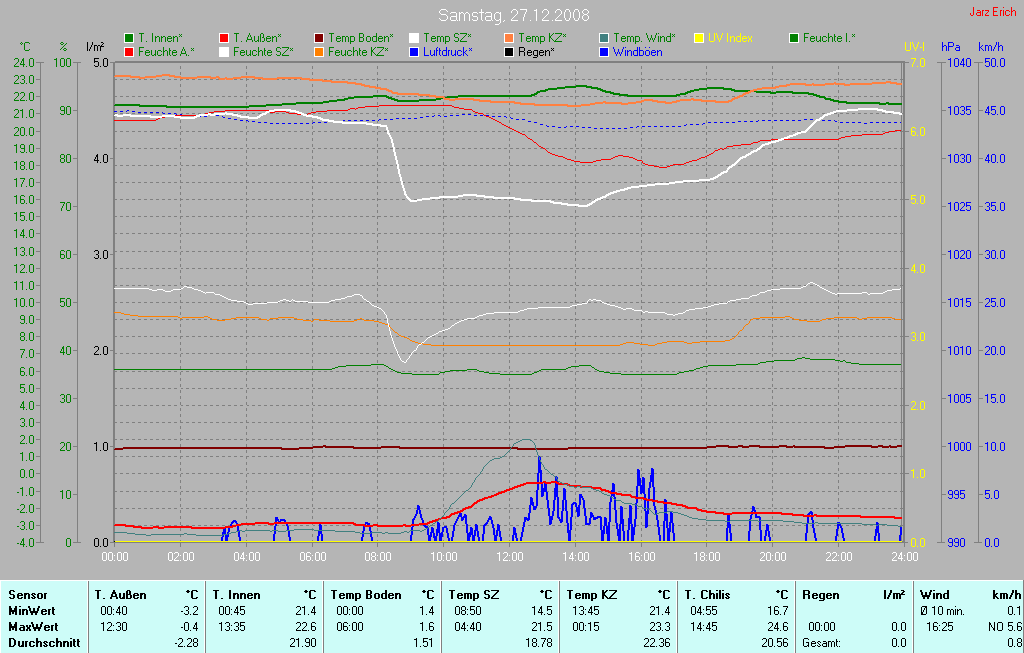Pick the yellow UV Index legend swatch
This screenshot has width=1024, height=653.
699,39
